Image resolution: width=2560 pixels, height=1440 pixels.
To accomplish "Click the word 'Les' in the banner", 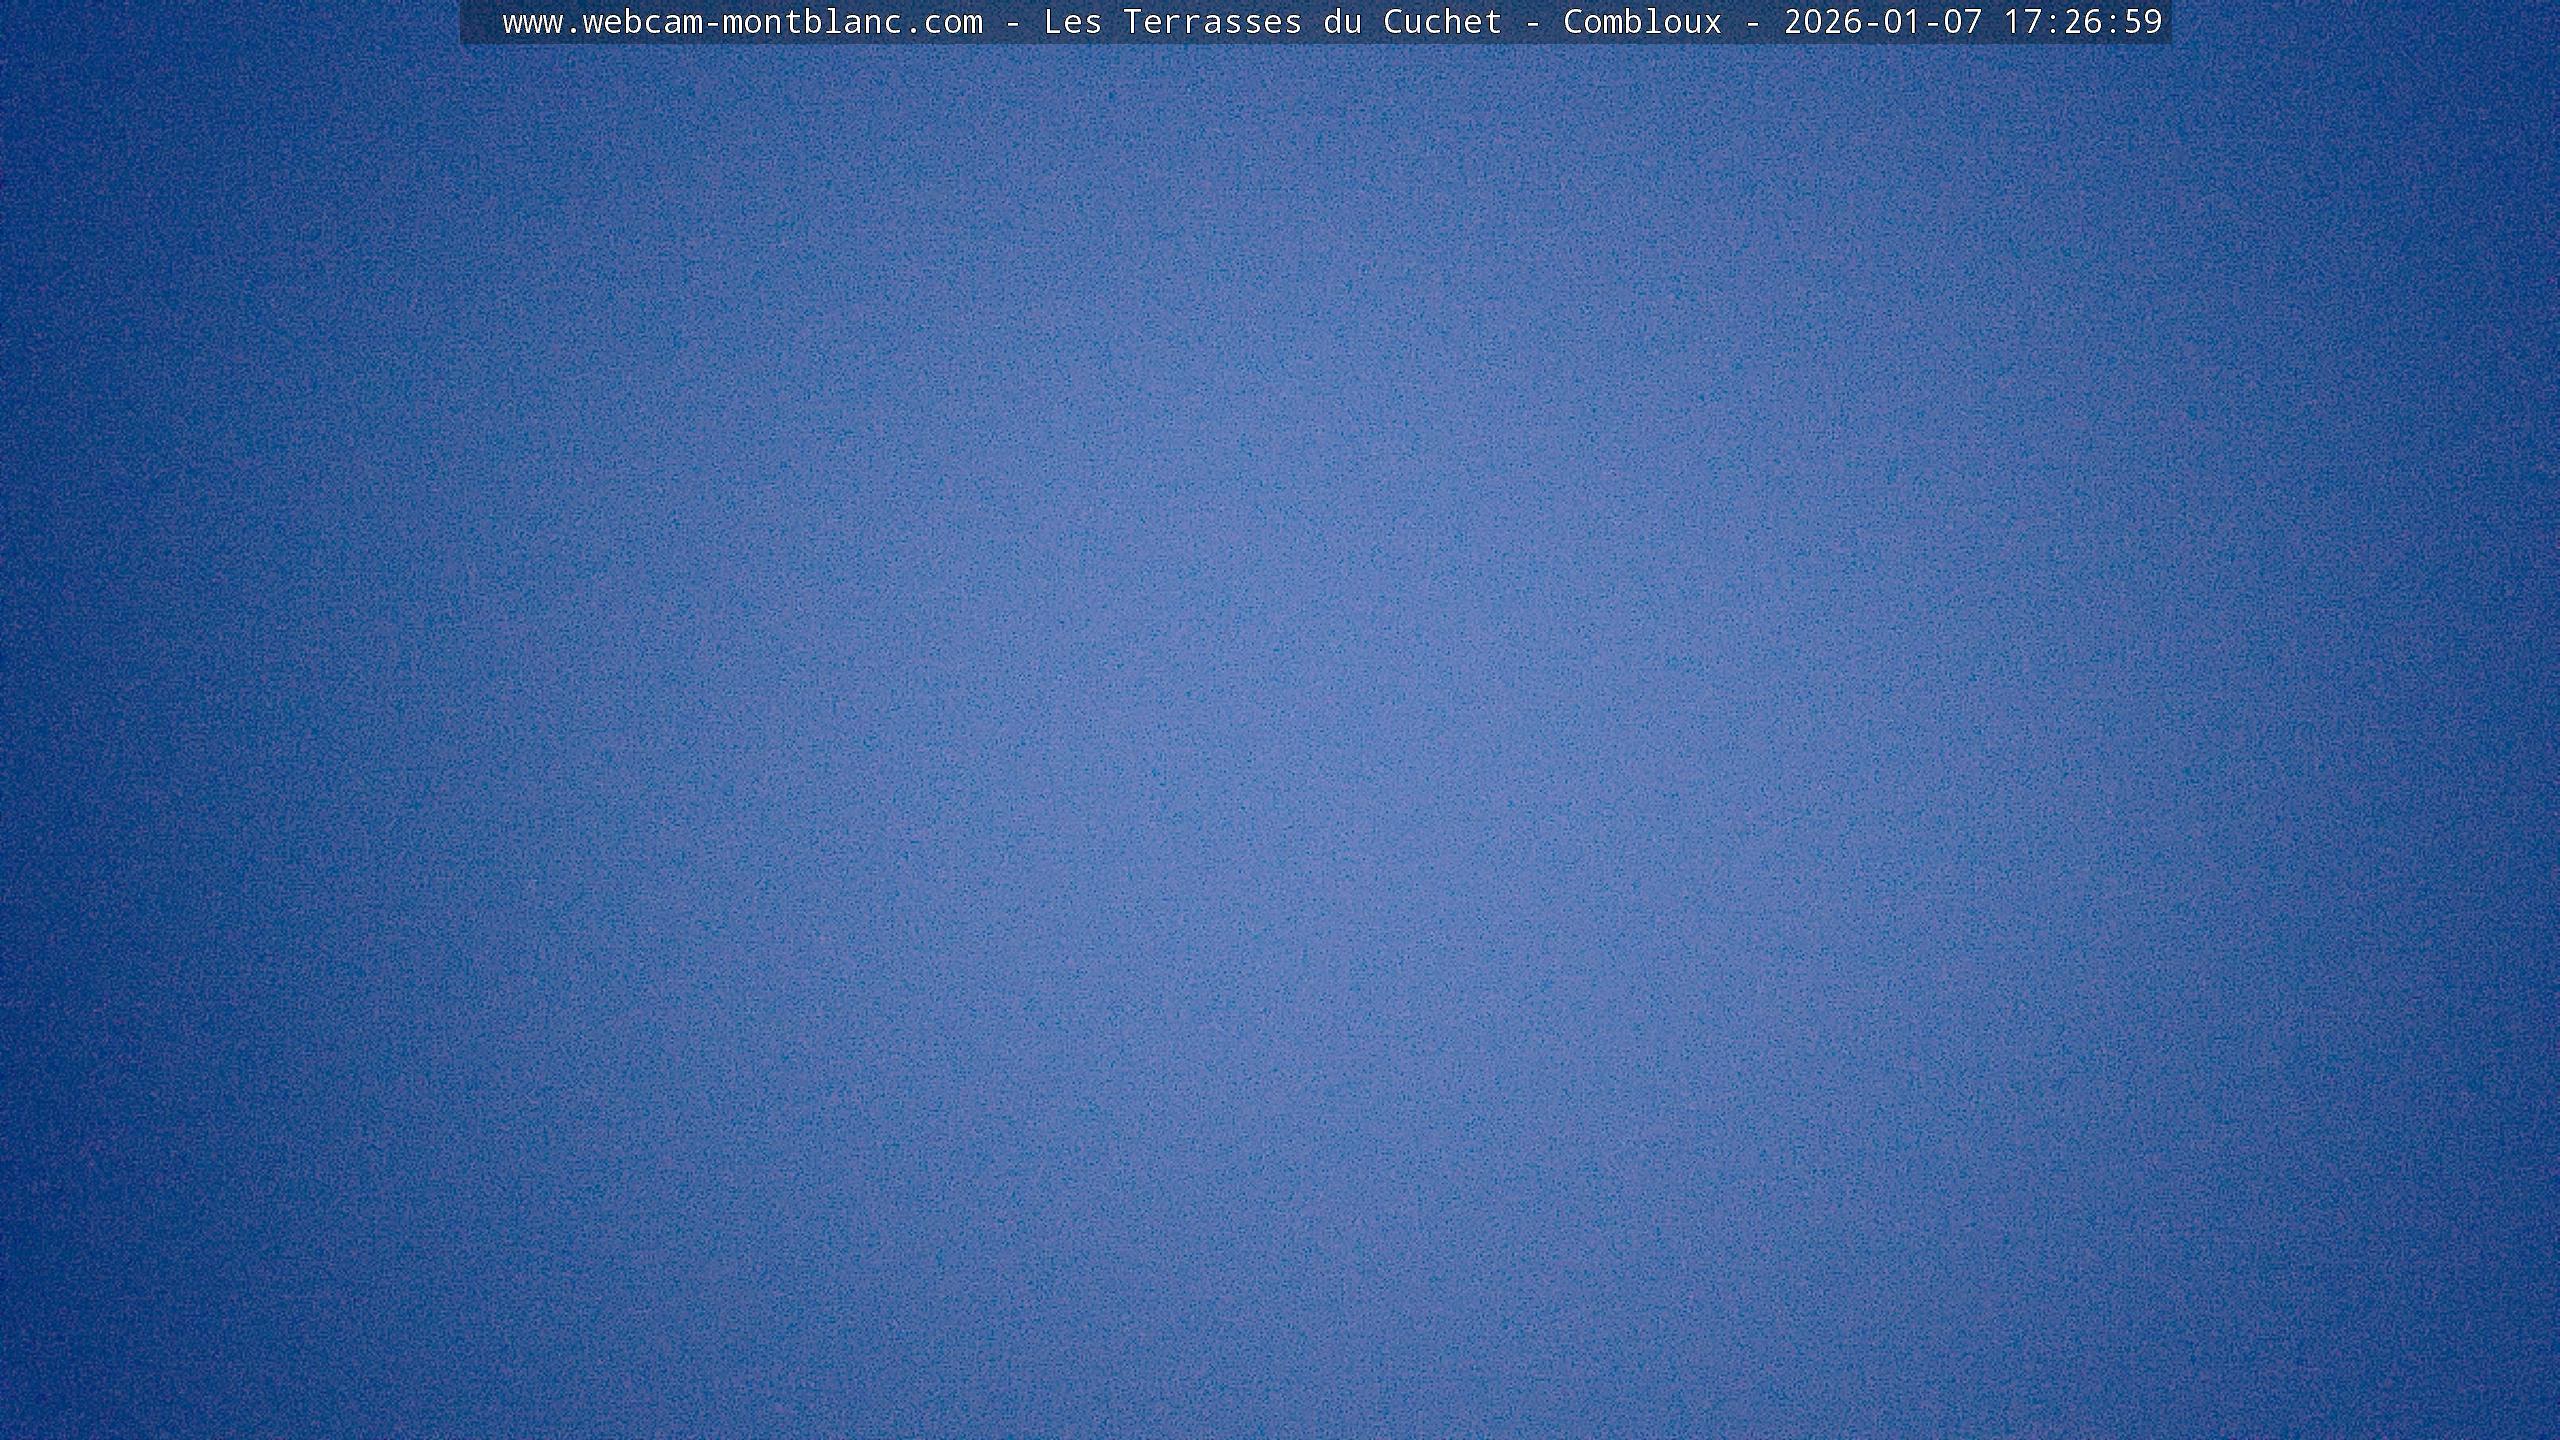I will point(1072,22).
